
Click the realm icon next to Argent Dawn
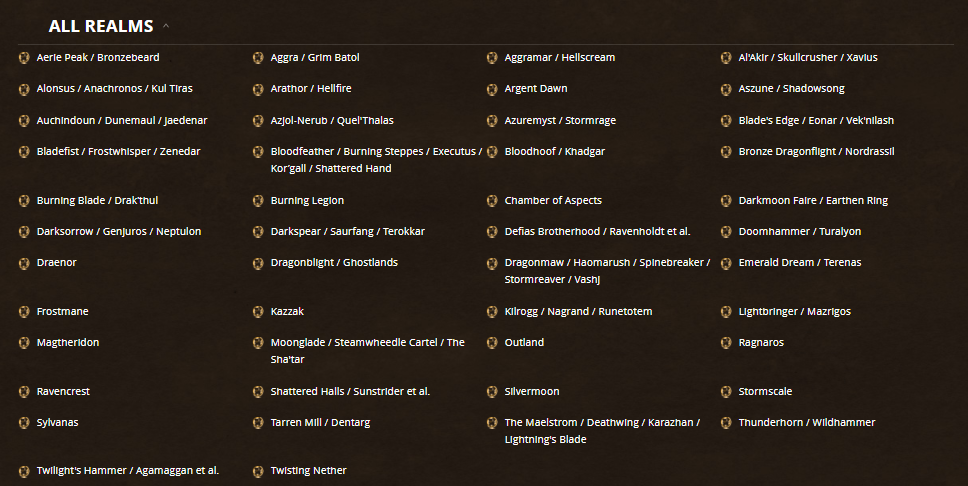click(492, 90)
